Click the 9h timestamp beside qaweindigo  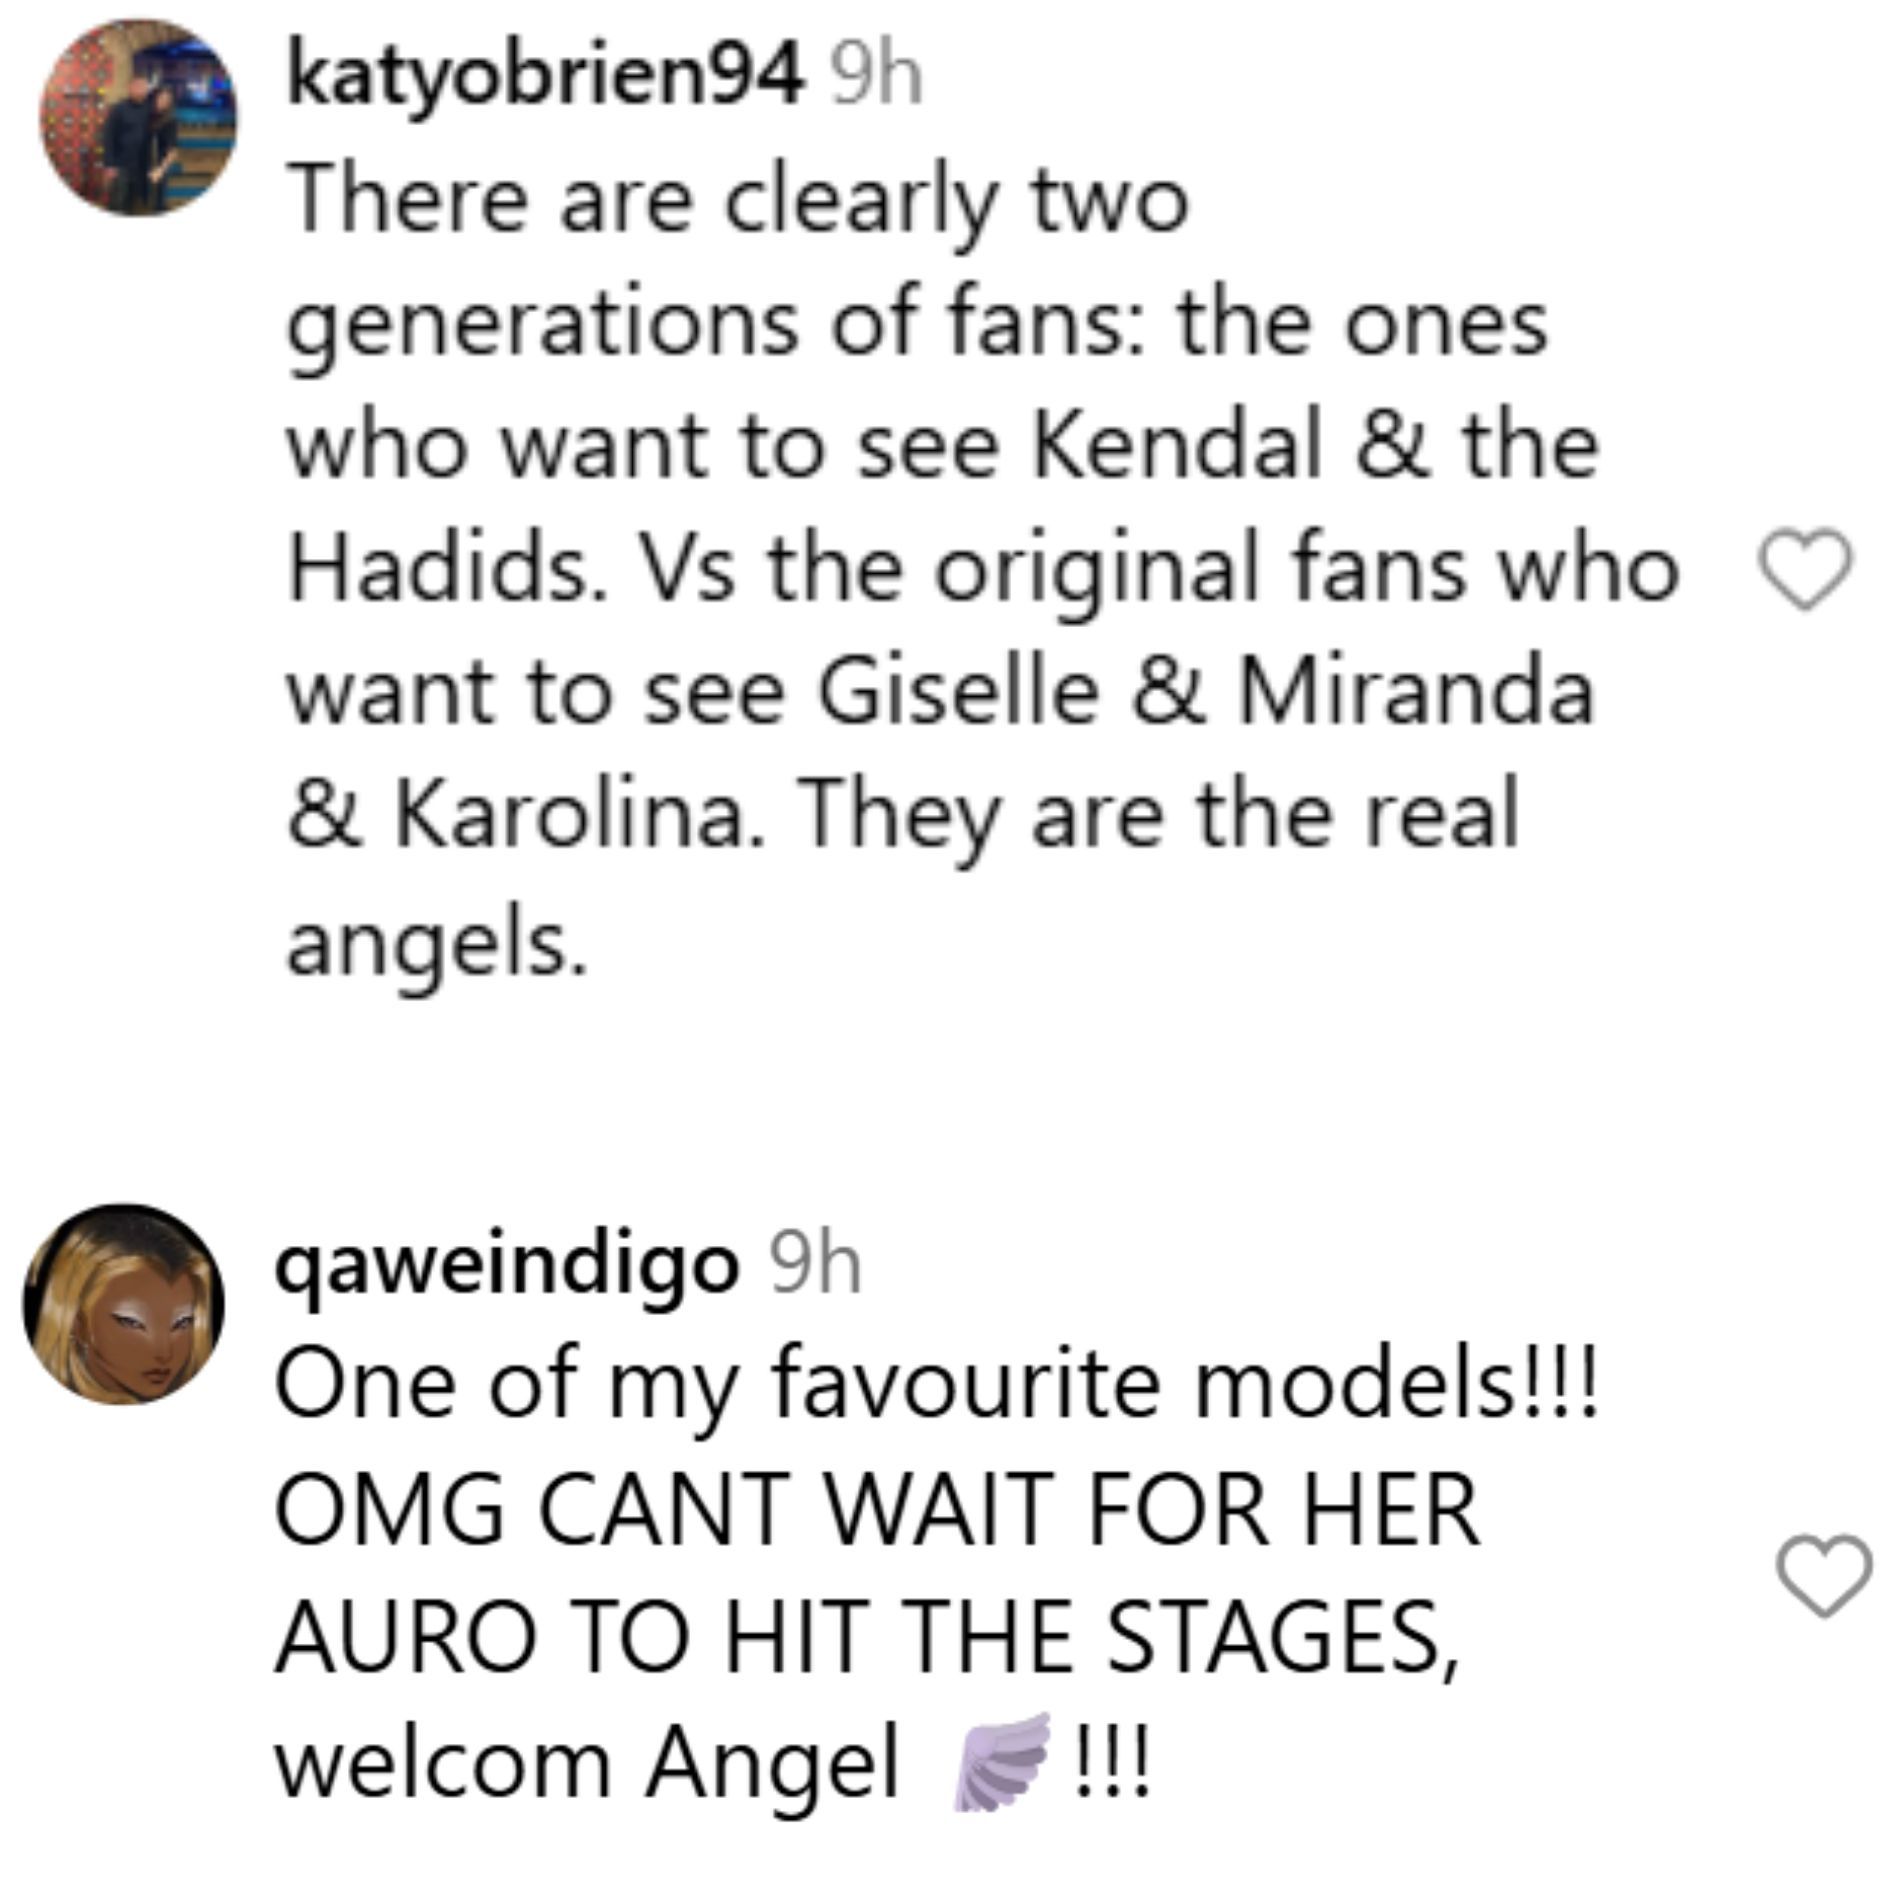tap(814, 1266)
